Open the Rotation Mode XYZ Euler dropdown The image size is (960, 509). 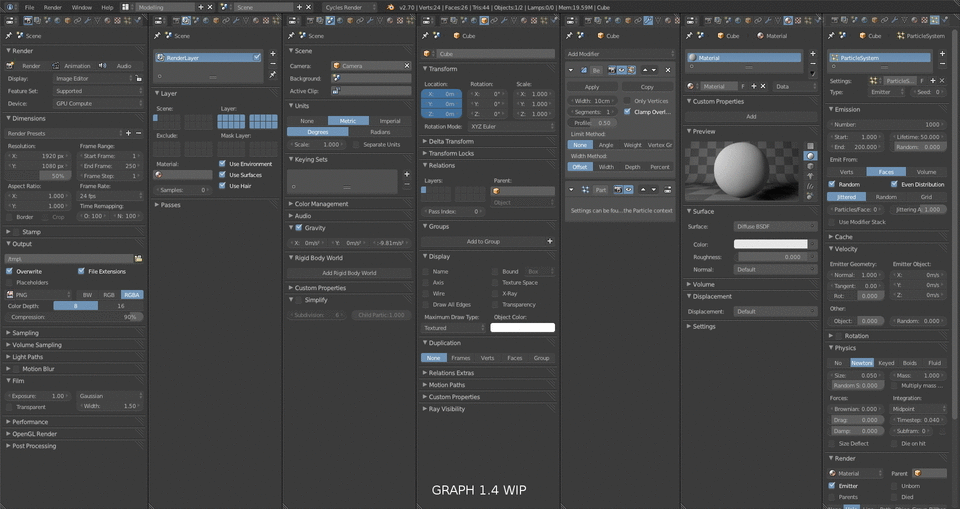tap(512, 126)
